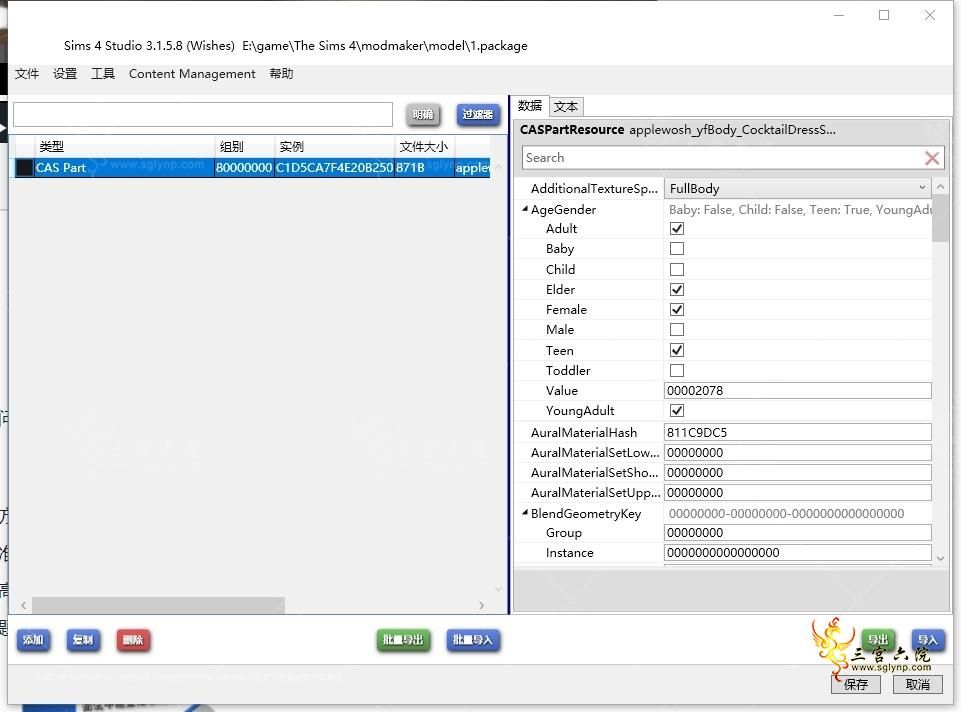Click the property grid vertical scrollbar thumb

[940, 218]
